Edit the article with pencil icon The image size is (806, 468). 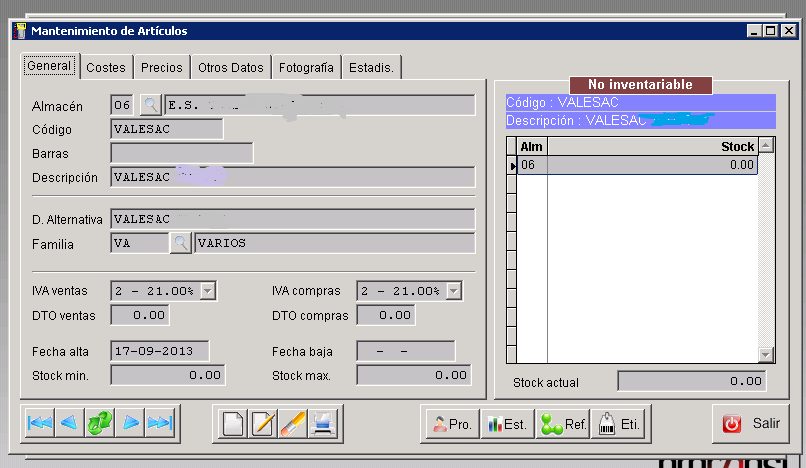point(263,424)
